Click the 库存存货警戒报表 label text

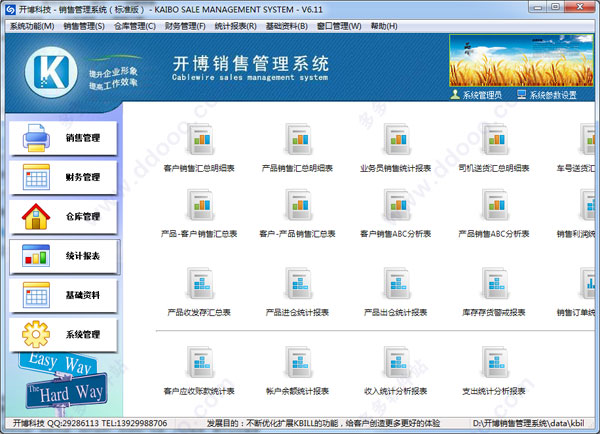click(494, 312)
